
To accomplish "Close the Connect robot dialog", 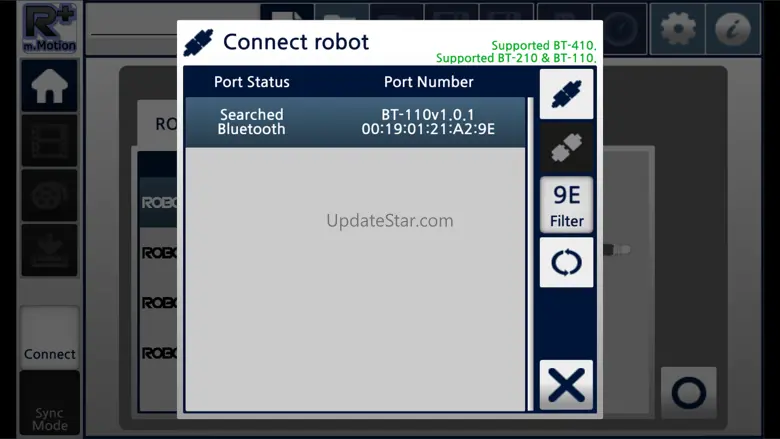I will pos(566,385).
